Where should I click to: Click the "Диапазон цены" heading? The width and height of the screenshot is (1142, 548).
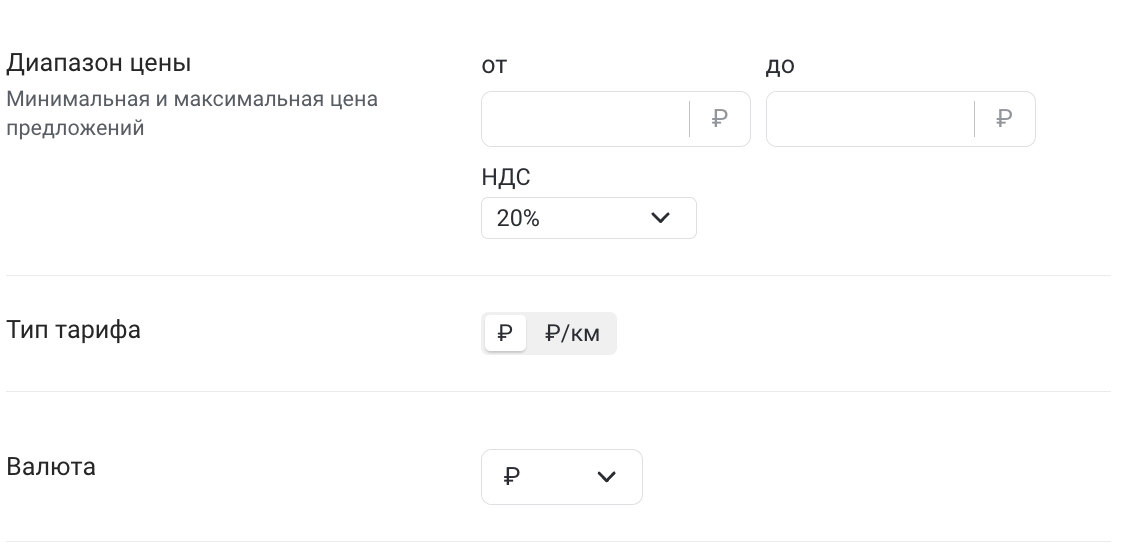(99, 63)
